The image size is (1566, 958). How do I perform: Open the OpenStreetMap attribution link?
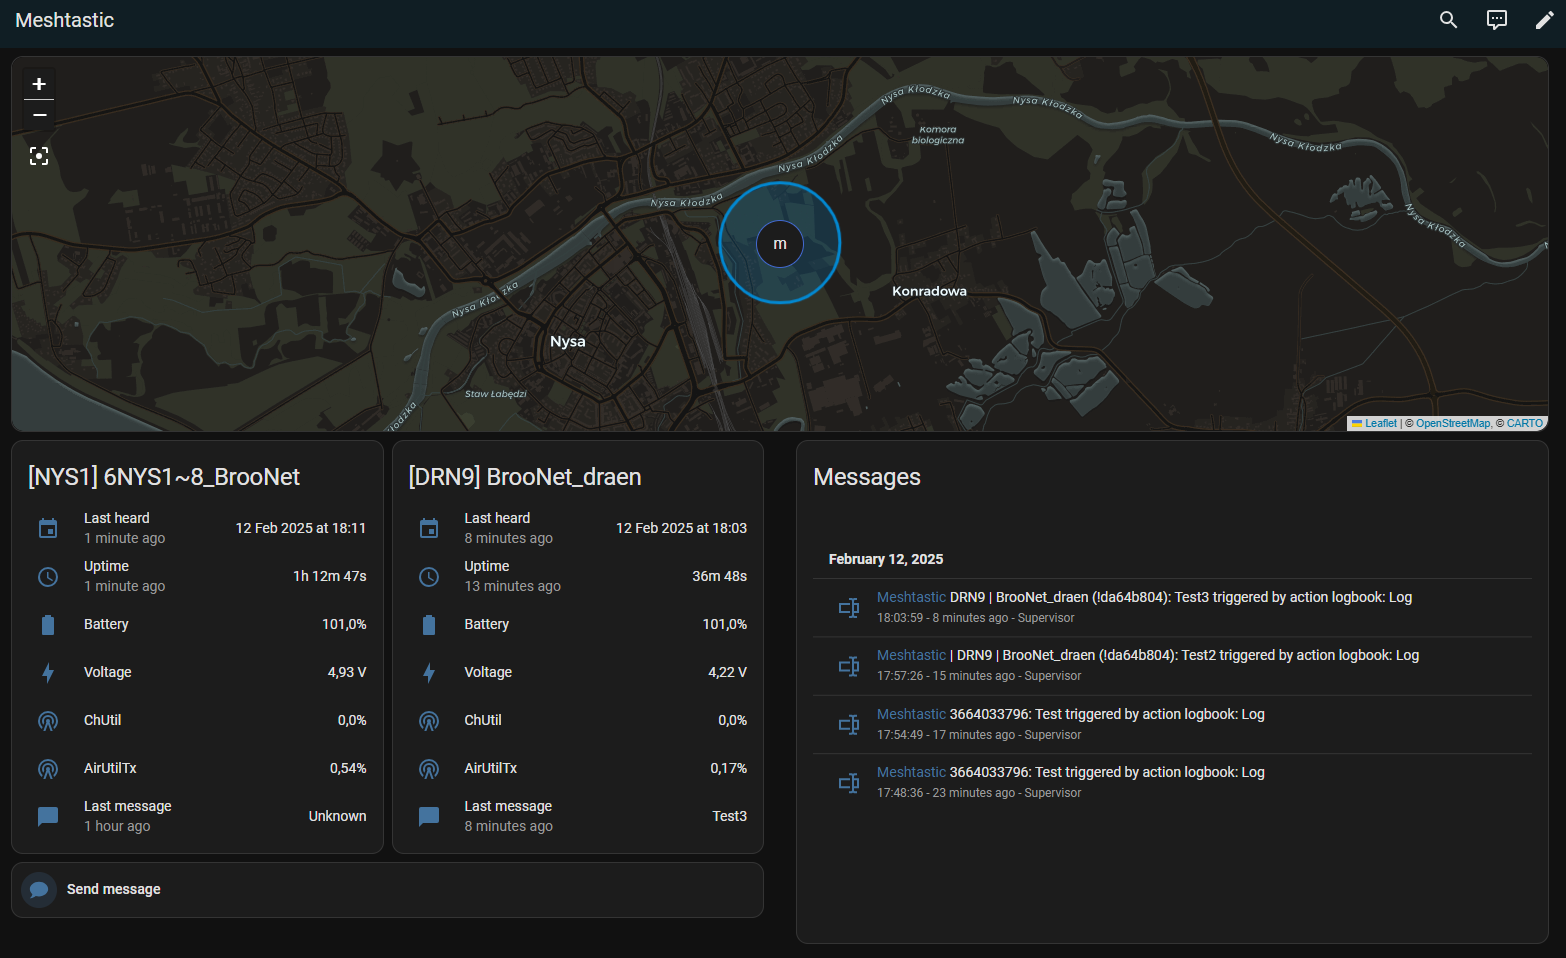(1452, 423)
